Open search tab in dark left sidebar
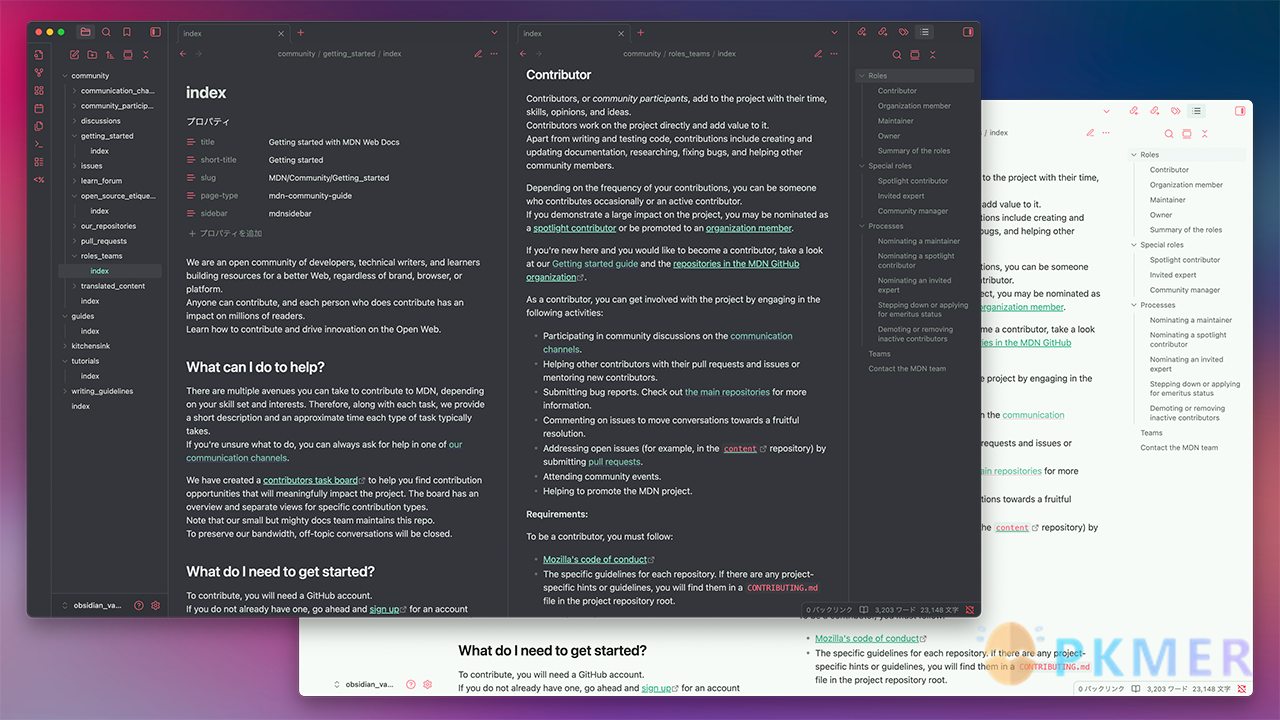The width and height of the screenshot is (1280, 720). (x=106, y=32)
